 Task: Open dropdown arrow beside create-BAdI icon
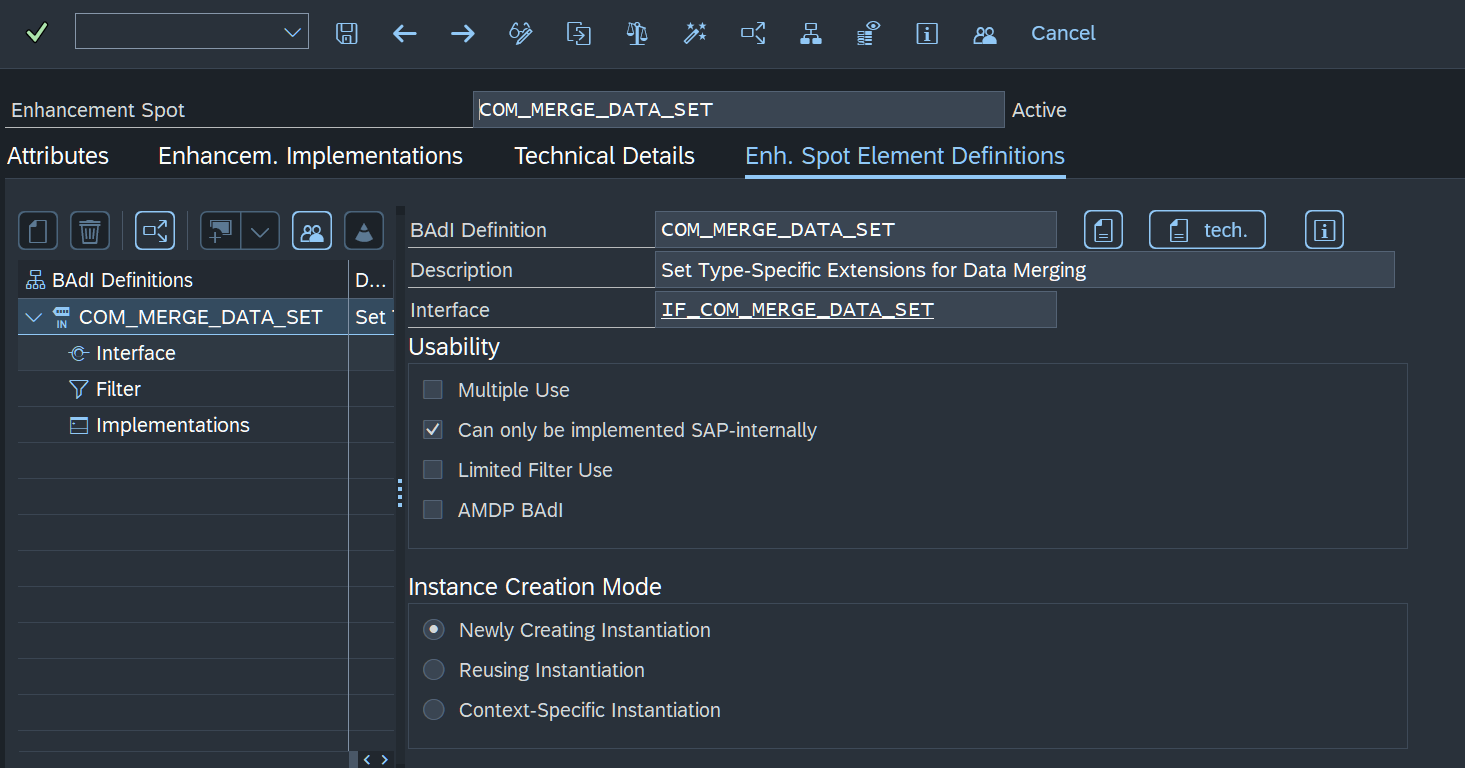(x=260, y=231)
